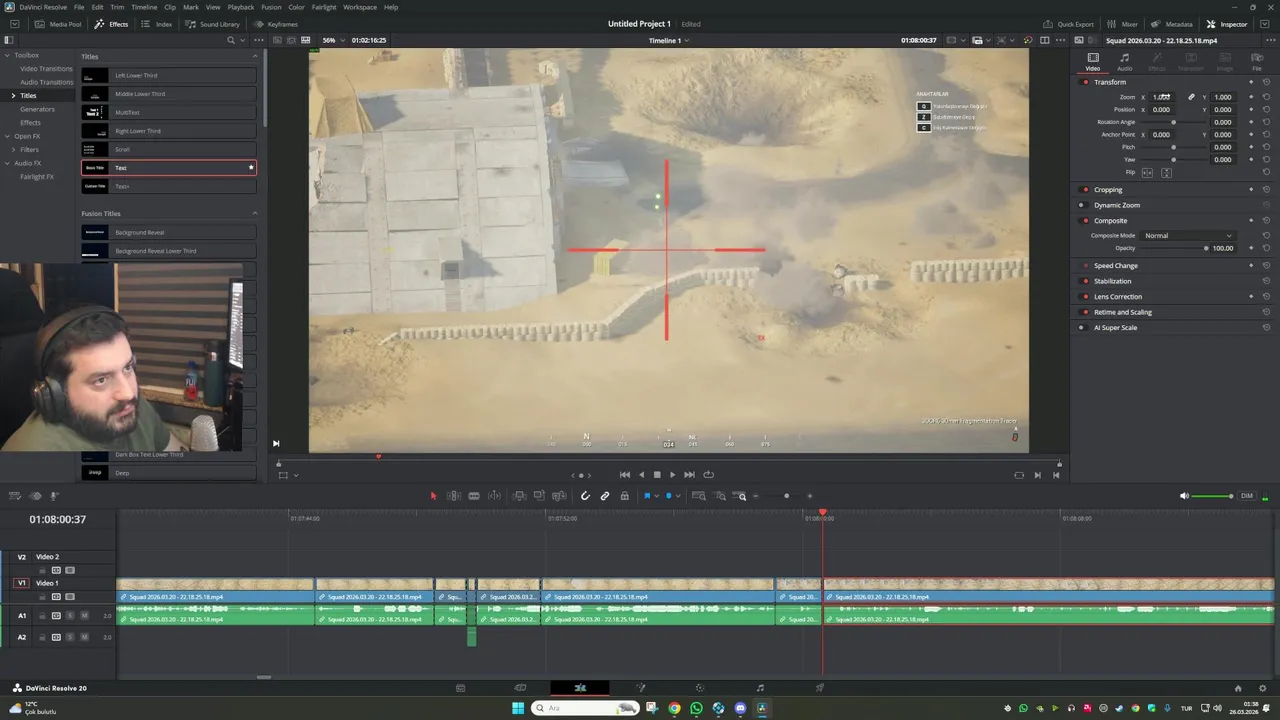Screen dimensions: 1280x720
Task: Toggle the Composite section switch
Action: [1085, 221]
